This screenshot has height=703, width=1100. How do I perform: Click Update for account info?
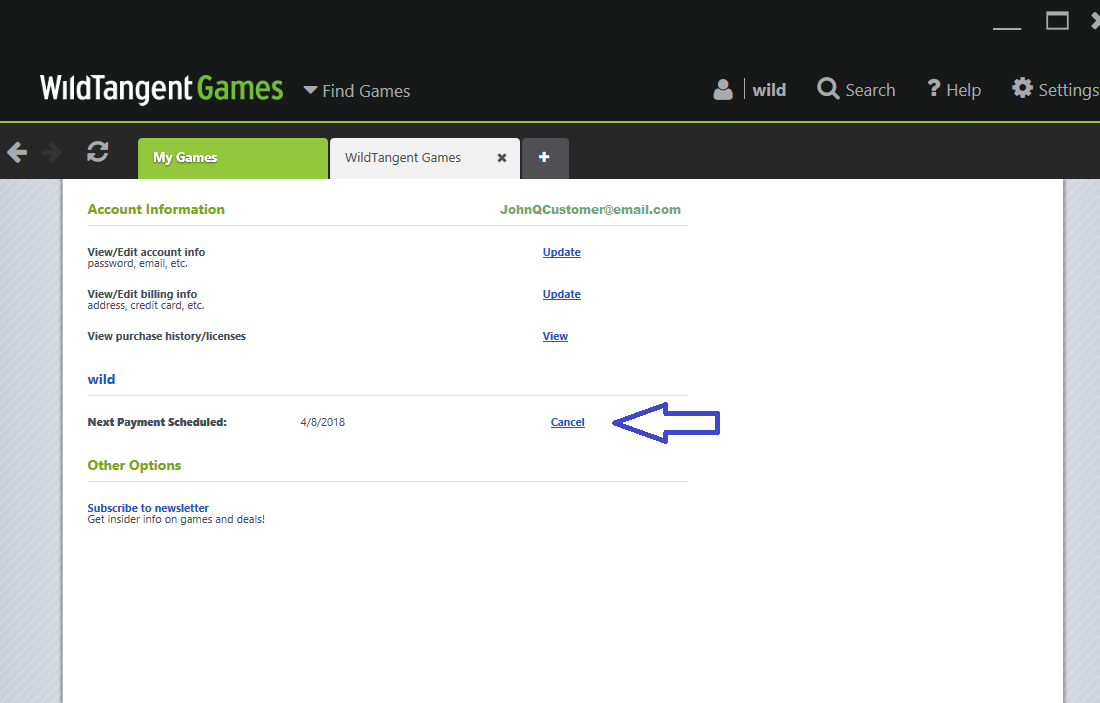[561, 252]
